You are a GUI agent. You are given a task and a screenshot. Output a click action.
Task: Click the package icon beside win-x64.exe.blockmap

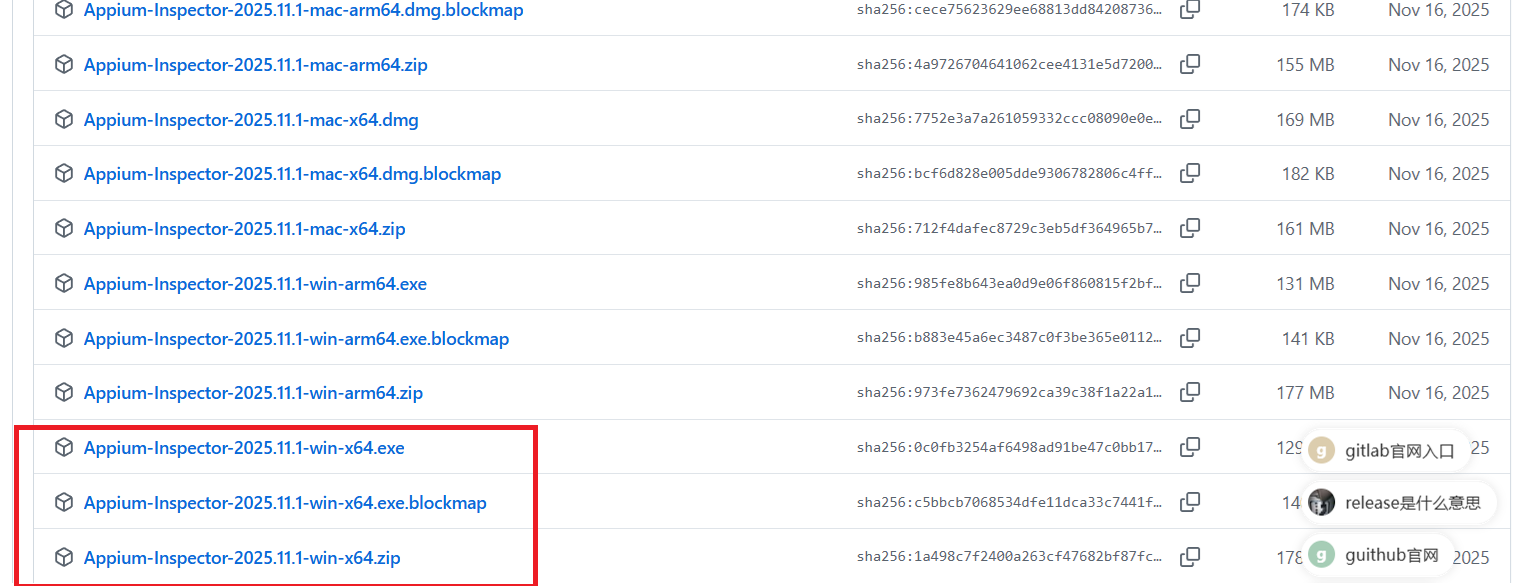64,502
